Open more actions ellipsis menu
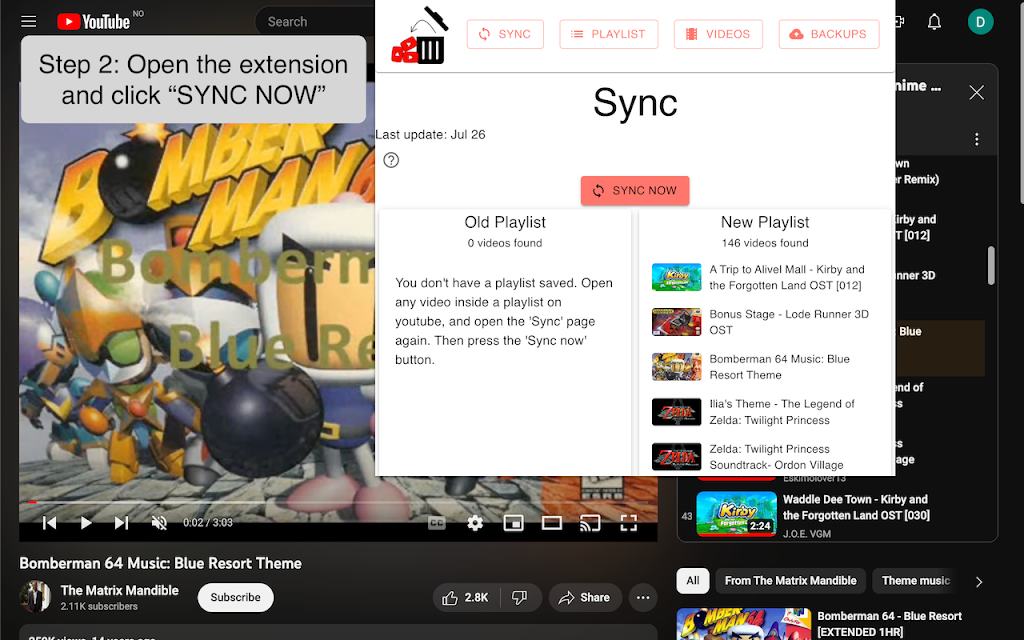 tap(643, 598)
